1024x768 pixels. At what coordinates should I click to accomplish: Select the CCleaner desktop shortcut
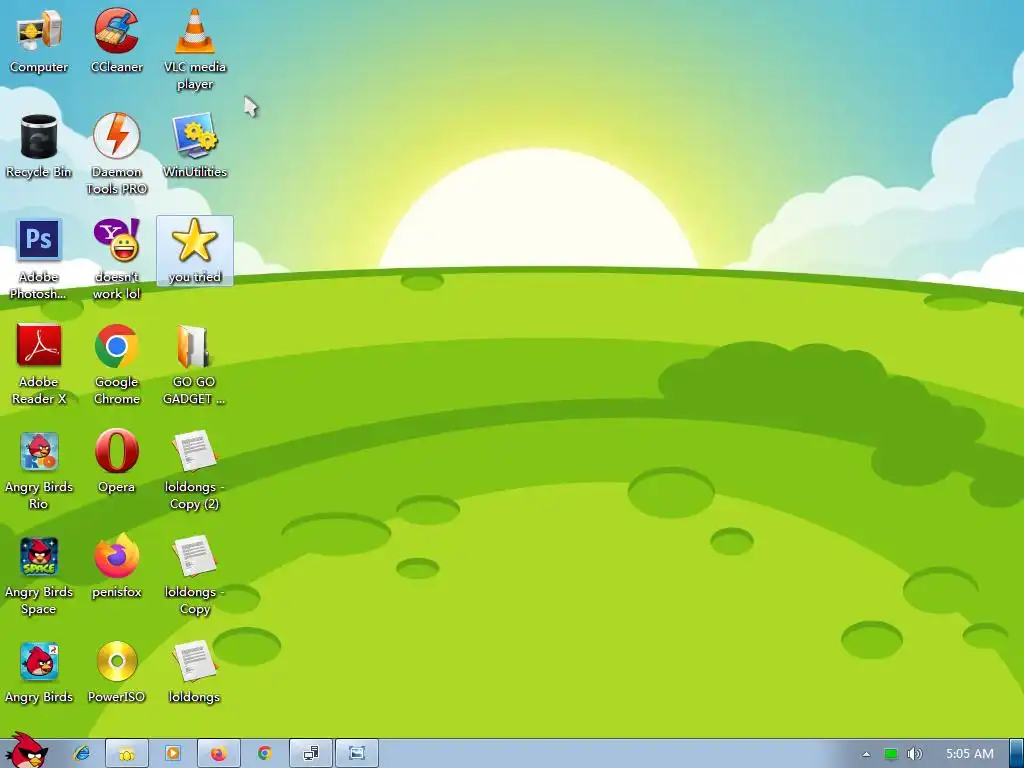point(116,42)
